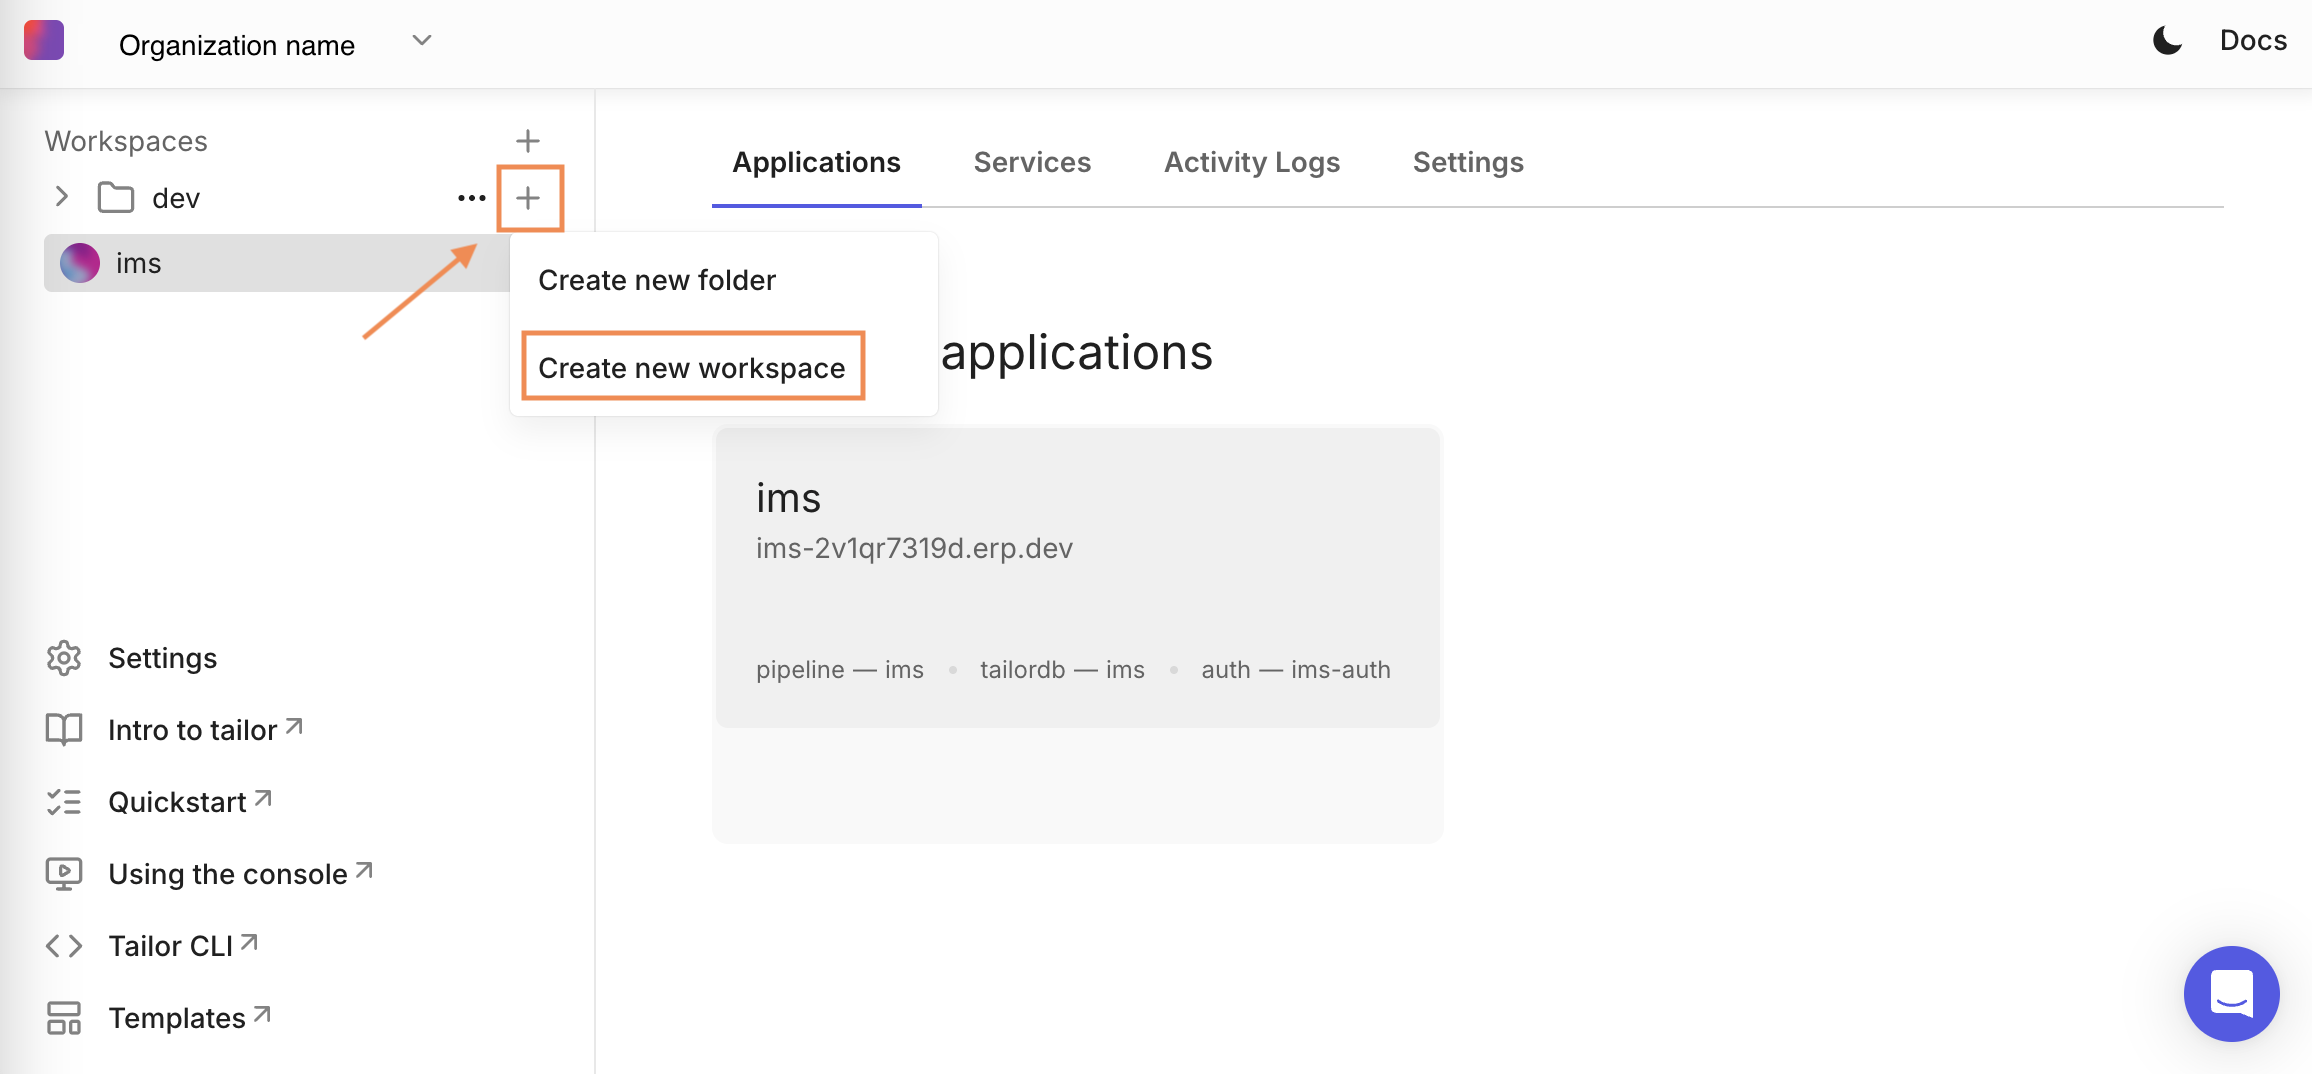
Task: Open the Organization name dropdown chevron
Action: tap(422, 41)
